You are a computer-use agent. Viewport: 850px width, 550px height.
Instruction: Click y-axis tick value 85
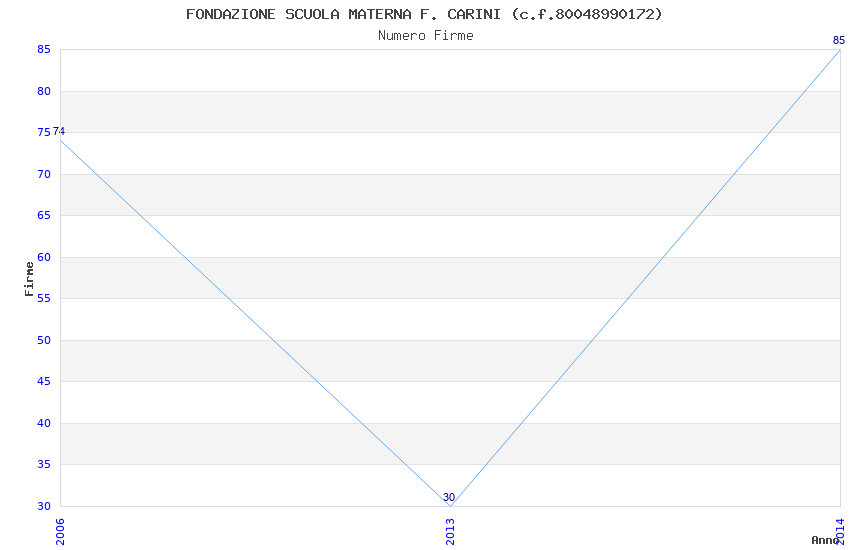click(44, 49)
